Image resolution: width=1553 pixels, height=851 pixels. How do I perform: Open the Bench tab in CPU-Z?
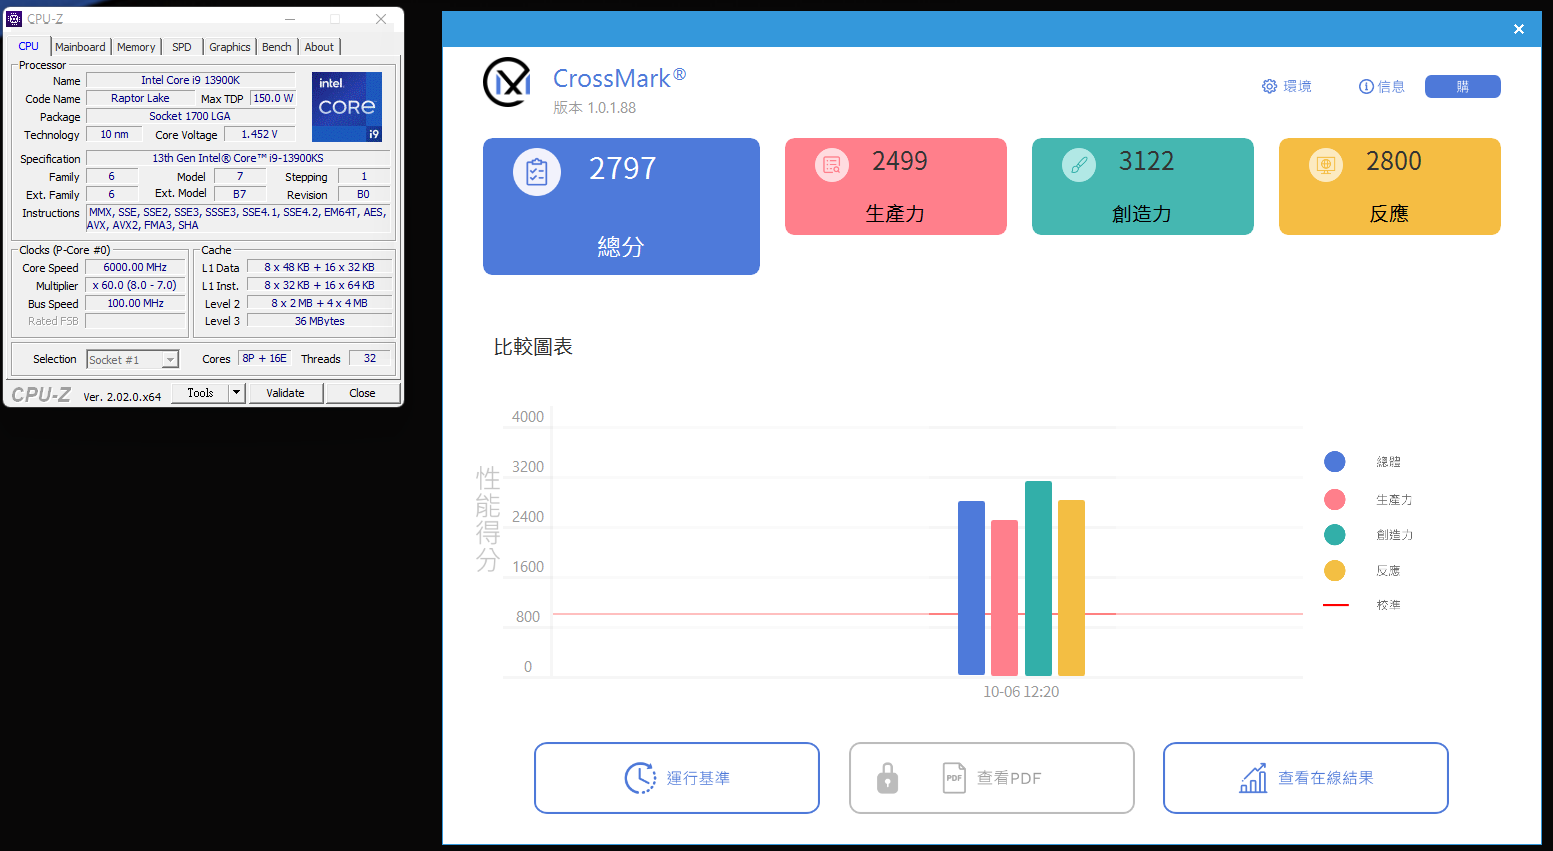click(x=277, y=47)
